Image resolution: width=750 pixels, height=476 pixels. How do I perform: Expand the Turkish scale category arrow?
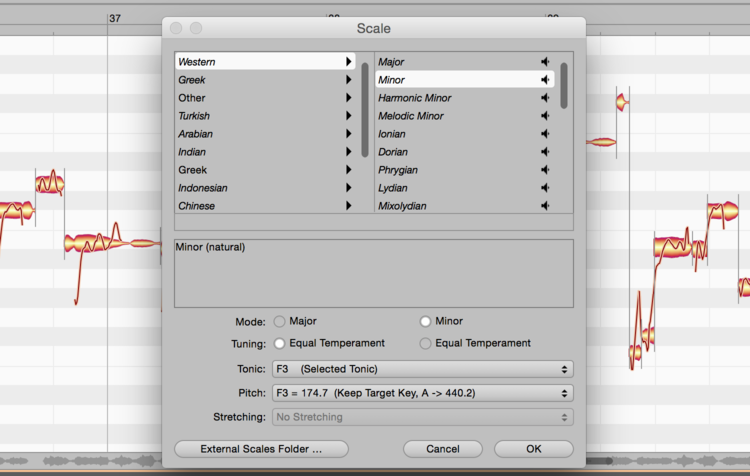[x=349, y=116]
